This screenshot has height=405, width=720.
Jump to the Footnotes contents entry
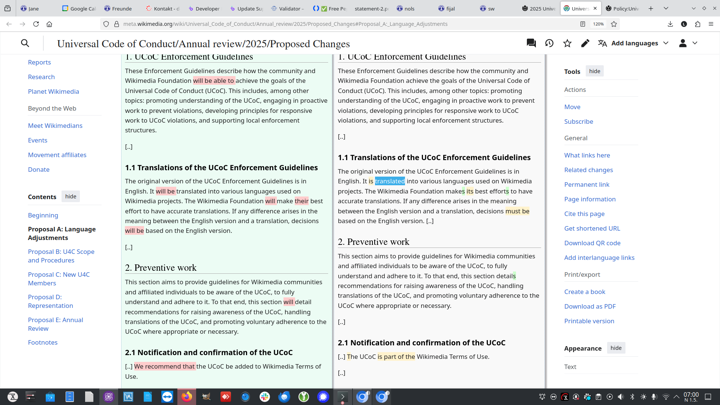click(42, 342)
